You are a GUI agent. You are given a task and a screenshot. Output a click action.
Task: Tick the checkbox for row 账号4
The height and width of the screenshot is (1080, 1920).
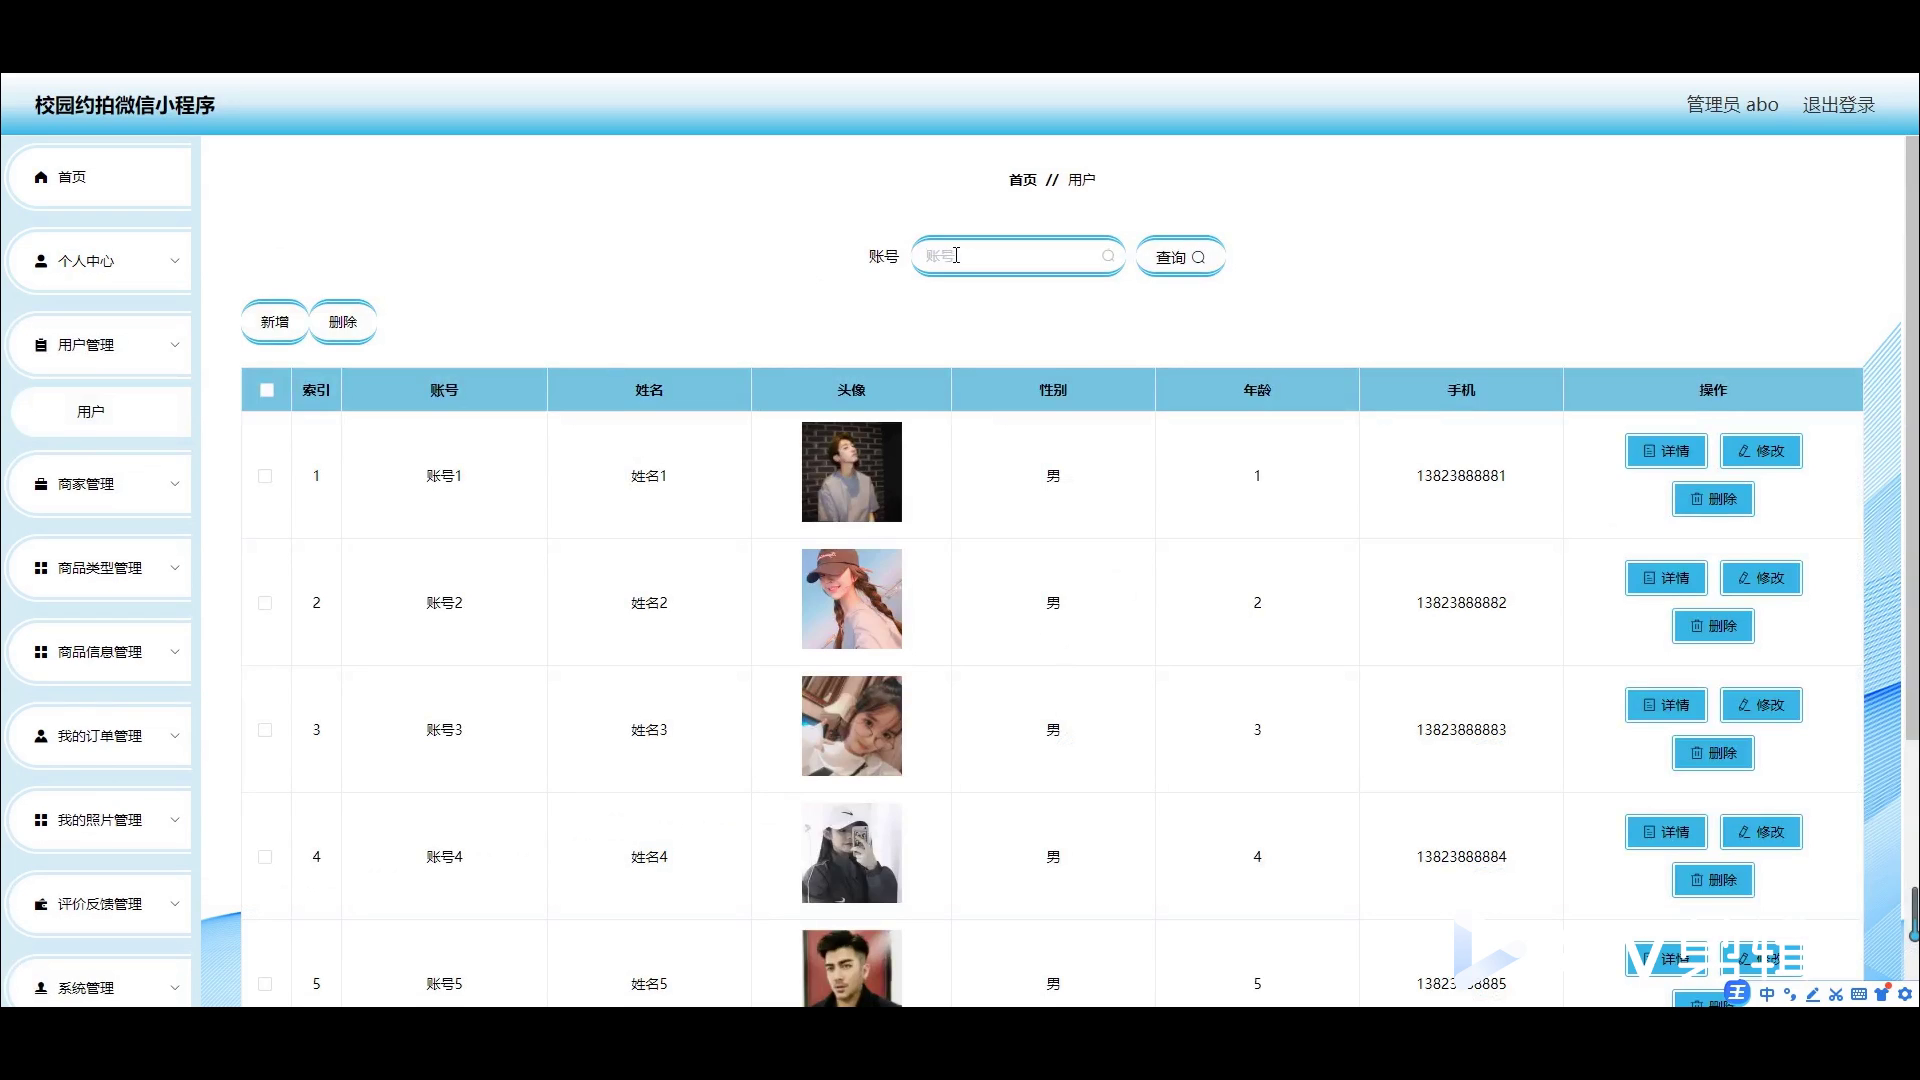tap(265, 857)
